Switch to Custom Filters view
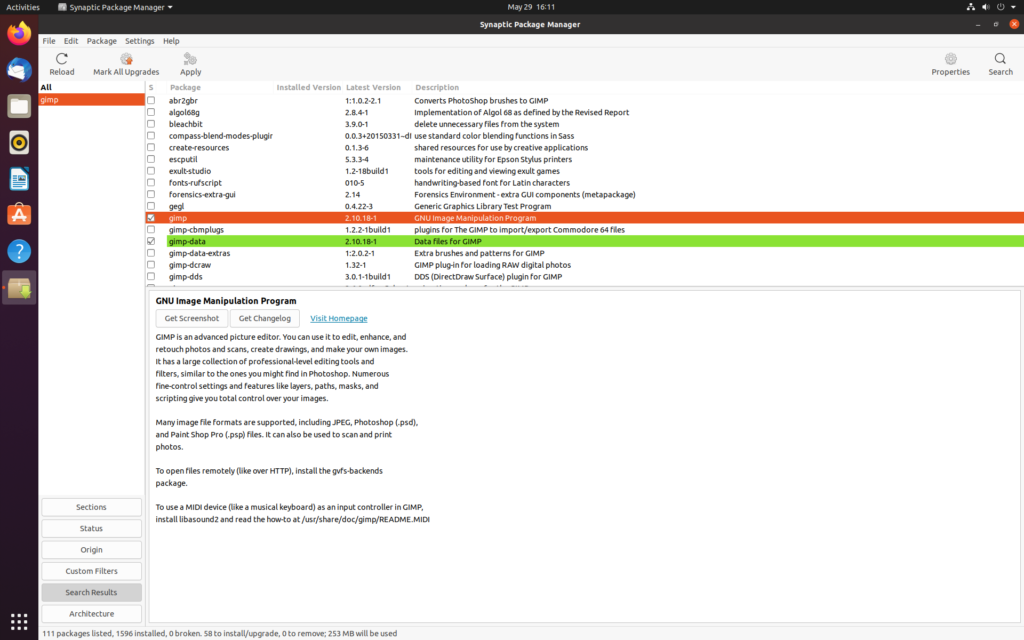1024x640 pixels. pos(91,571)
